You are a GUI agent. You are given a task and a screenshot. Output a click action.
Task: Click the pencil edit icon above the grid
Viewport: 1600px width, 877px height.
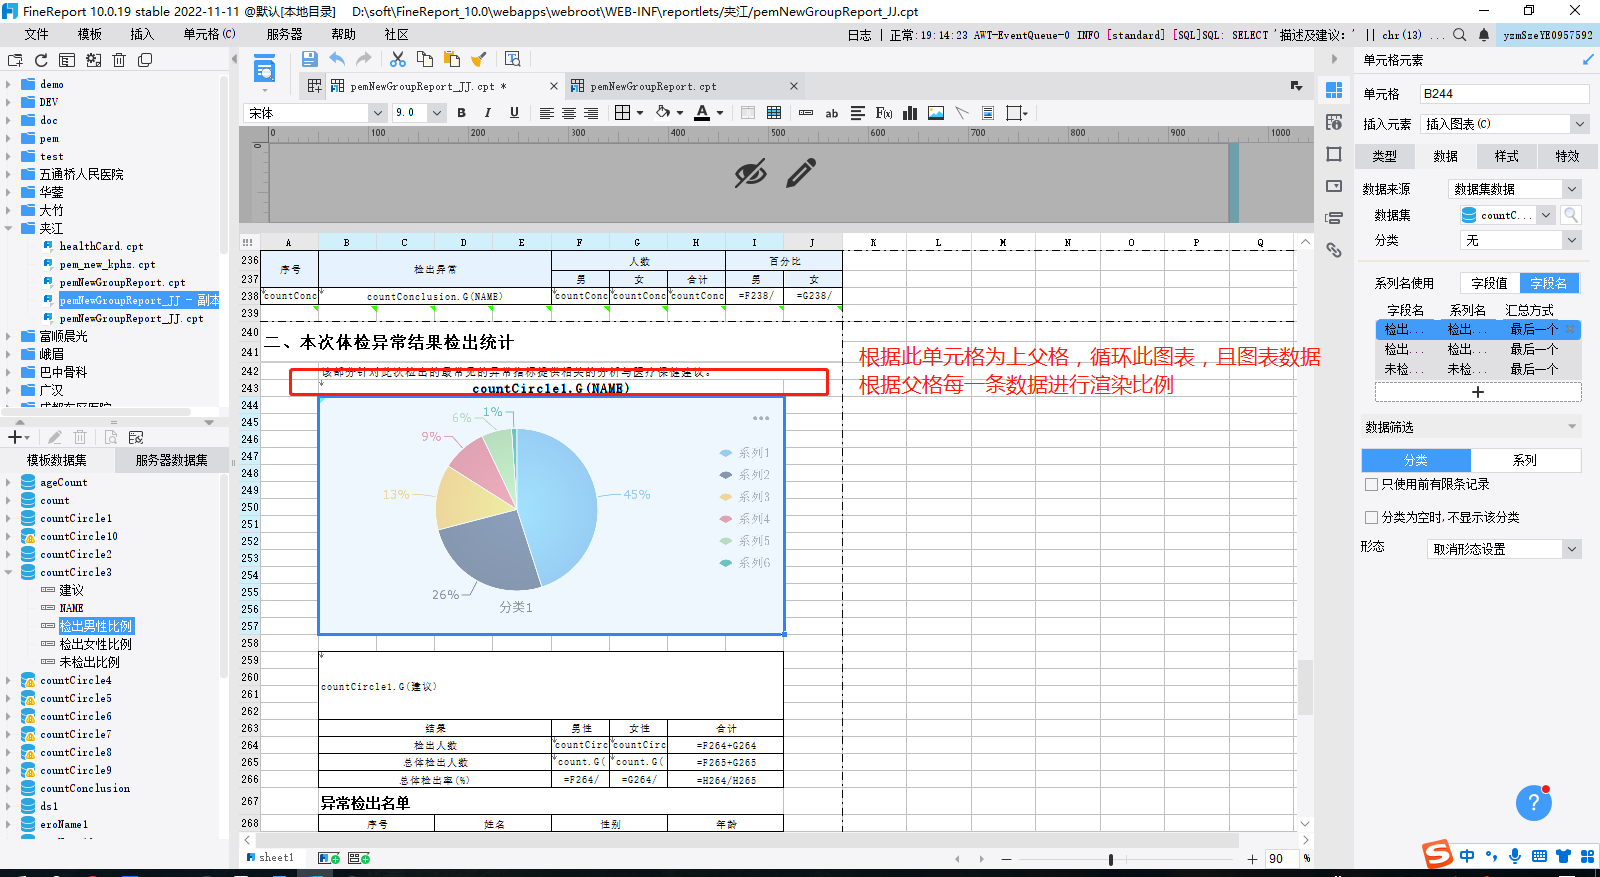(x=801, y=173)
